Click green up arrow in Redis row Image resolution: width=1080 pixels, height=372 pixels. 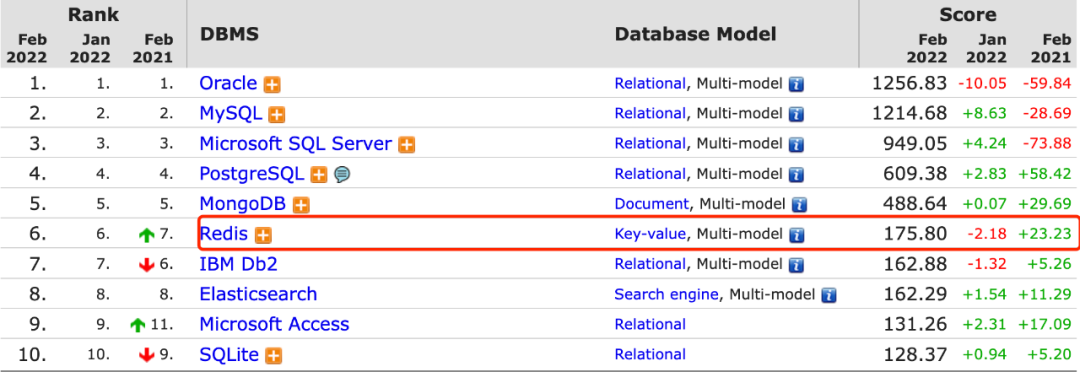tap(146, 235)
